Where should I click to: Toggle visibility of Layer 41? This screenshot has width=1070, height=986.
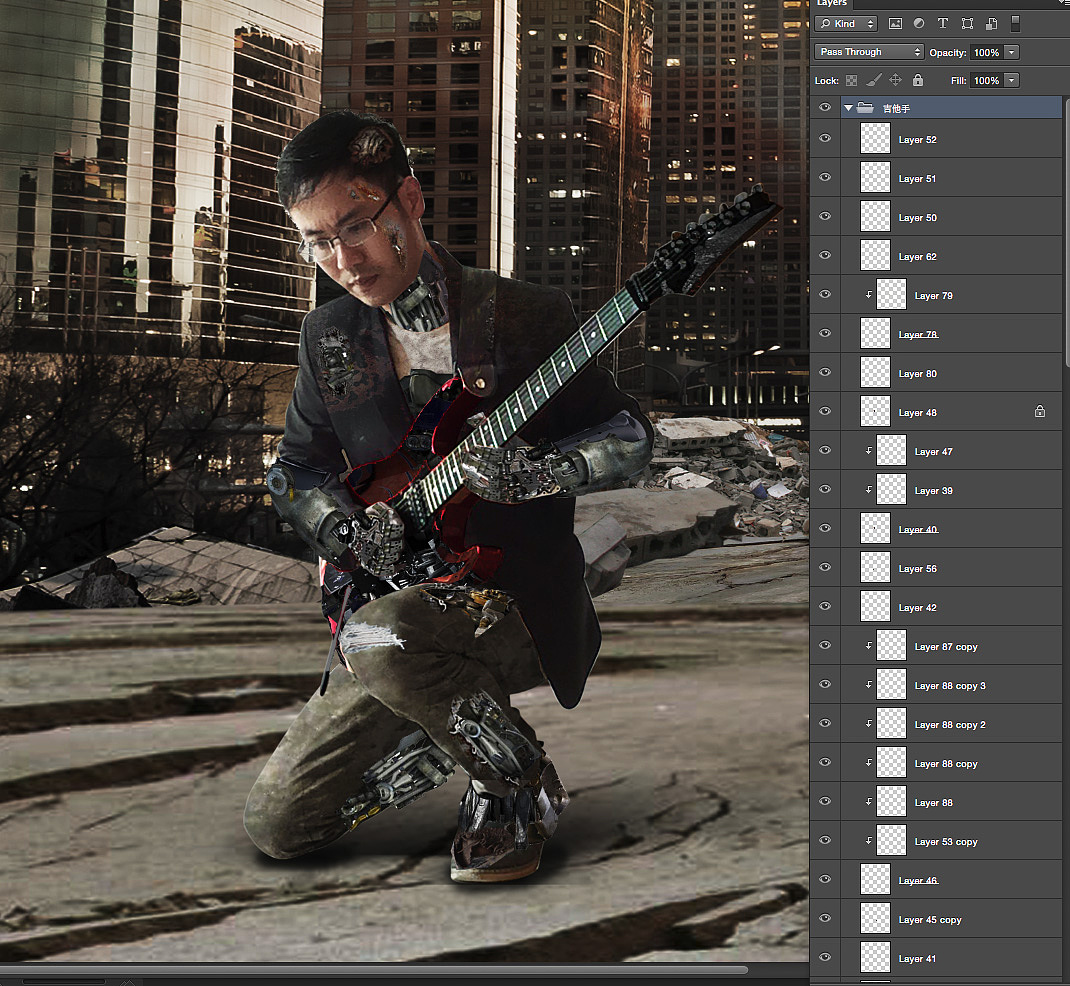pos(825,957)
